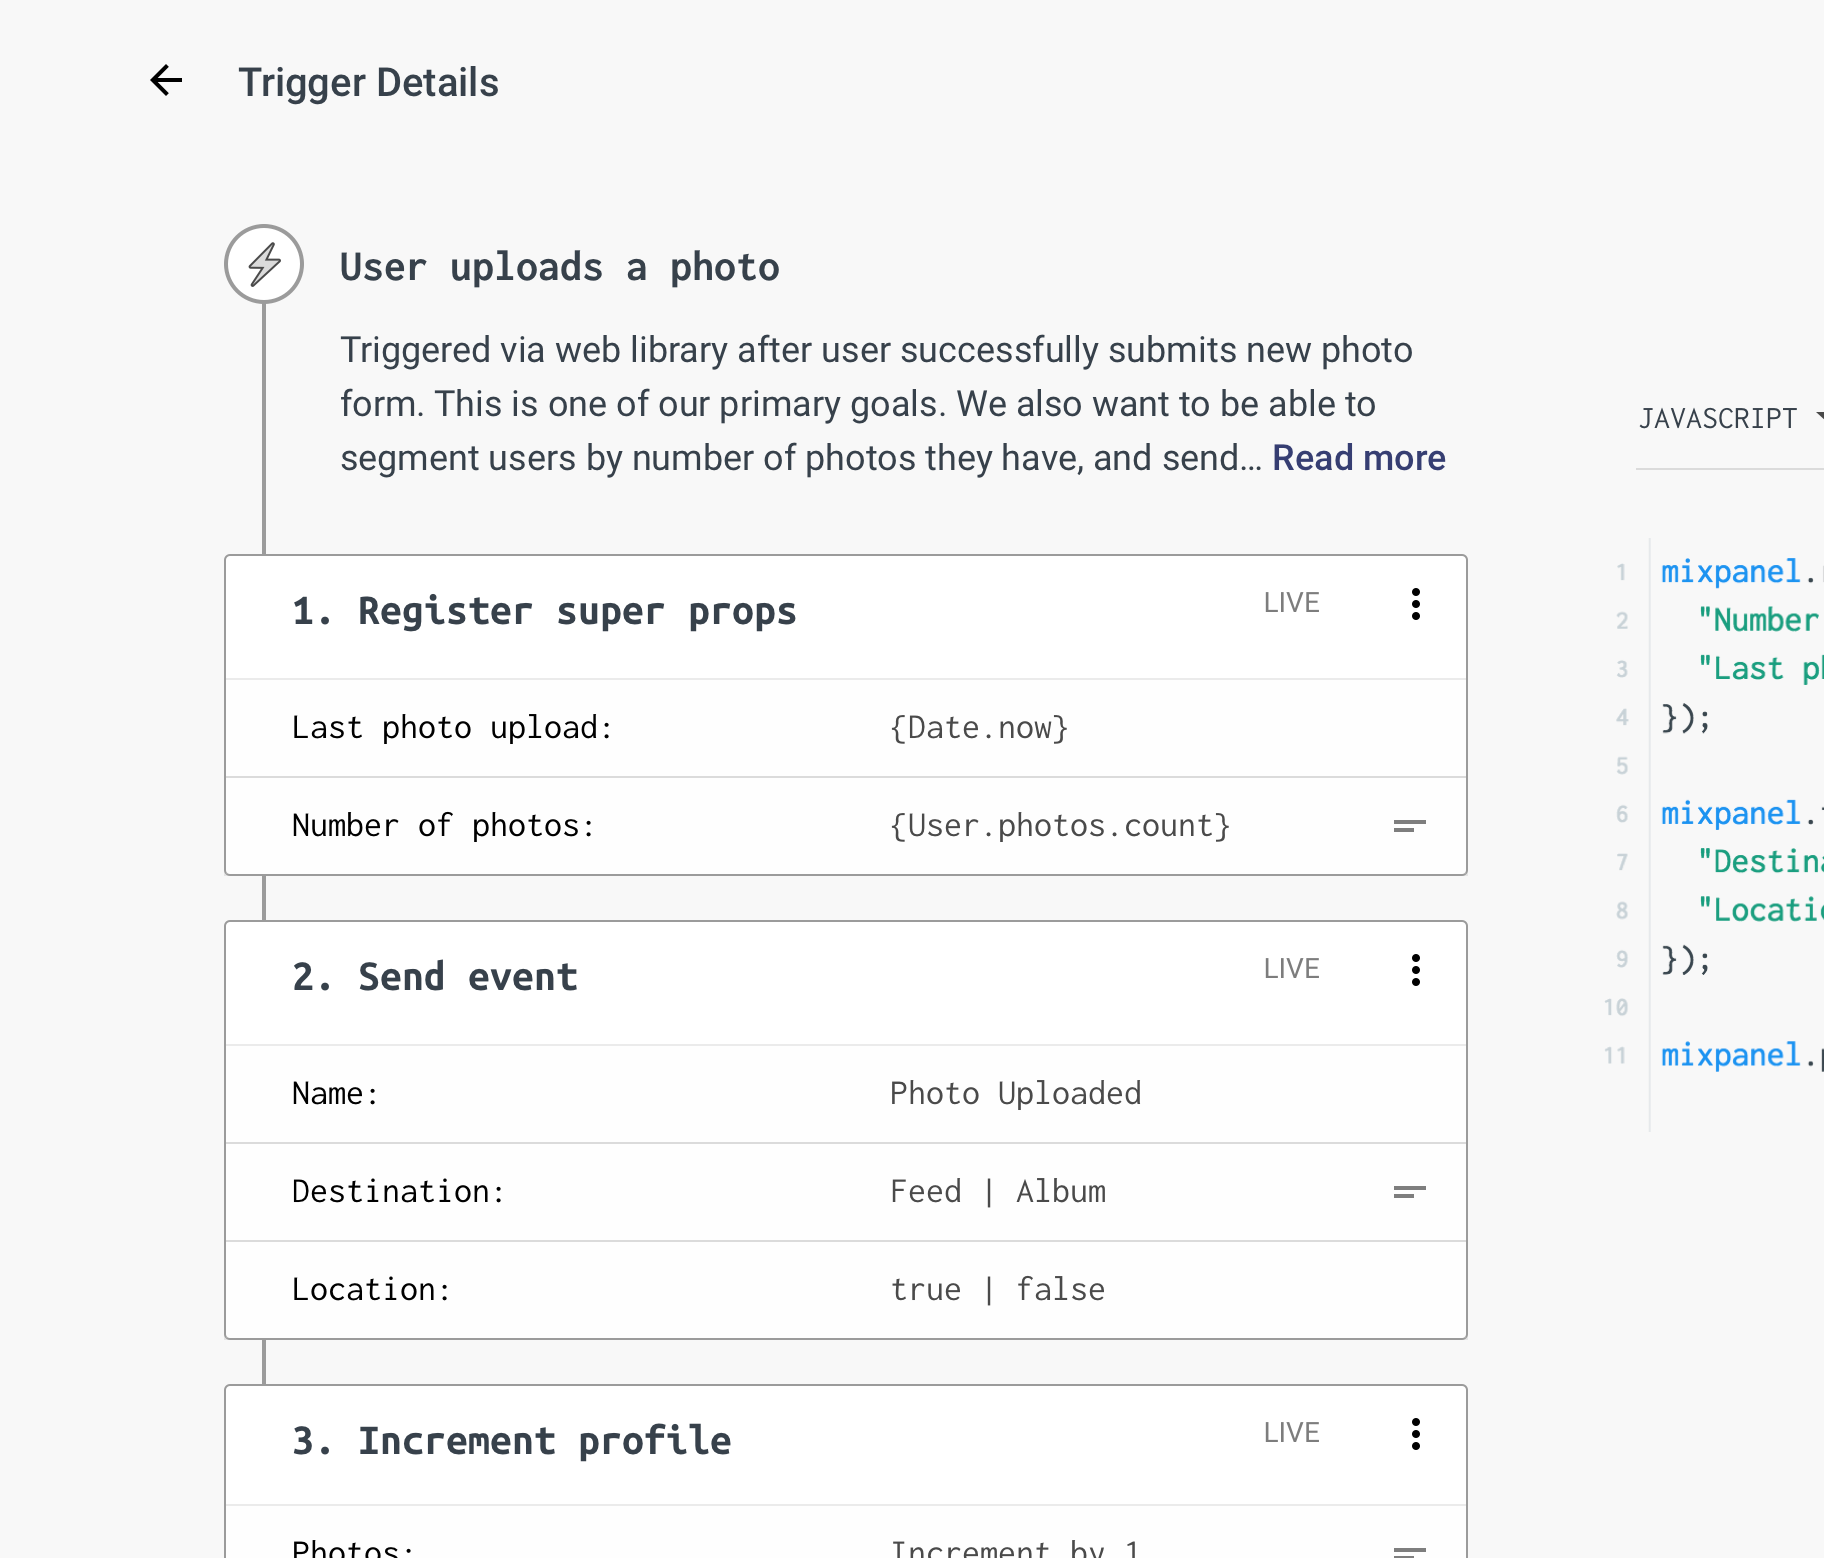
Task: Click the Photo Uploaded name value
Action: click(x=1015, y=1094)
